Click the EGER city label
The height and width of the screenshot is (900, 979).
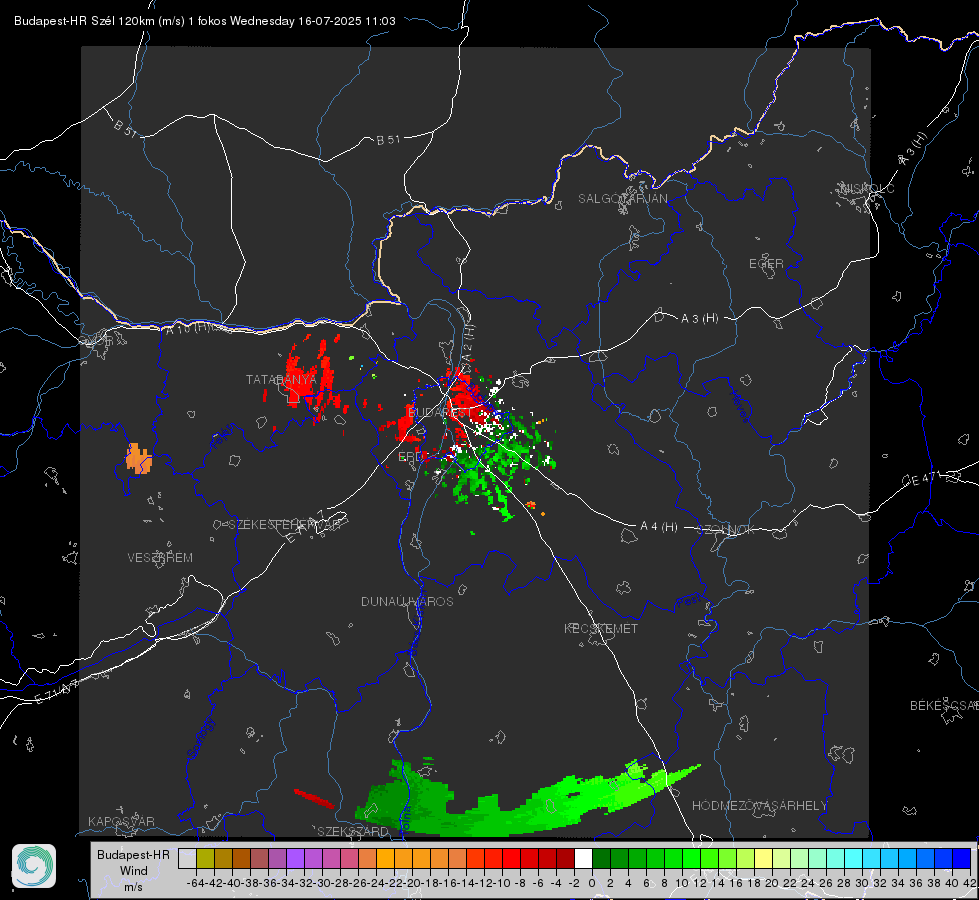[766, 264]
